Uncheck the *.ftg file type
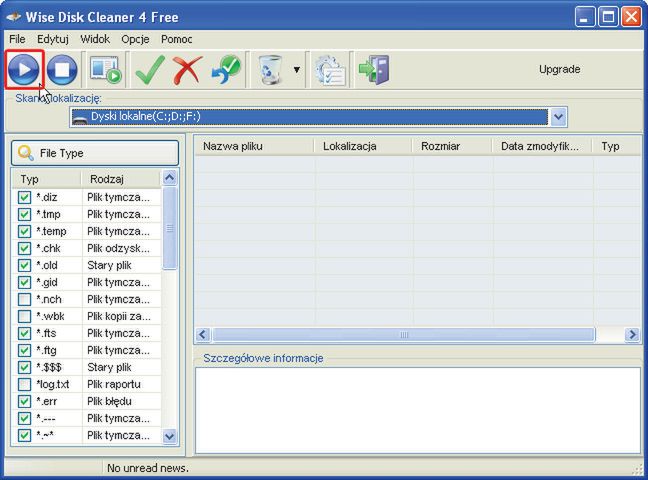The height and width of the screenshot is (480, 648). [x=24, y=350]
